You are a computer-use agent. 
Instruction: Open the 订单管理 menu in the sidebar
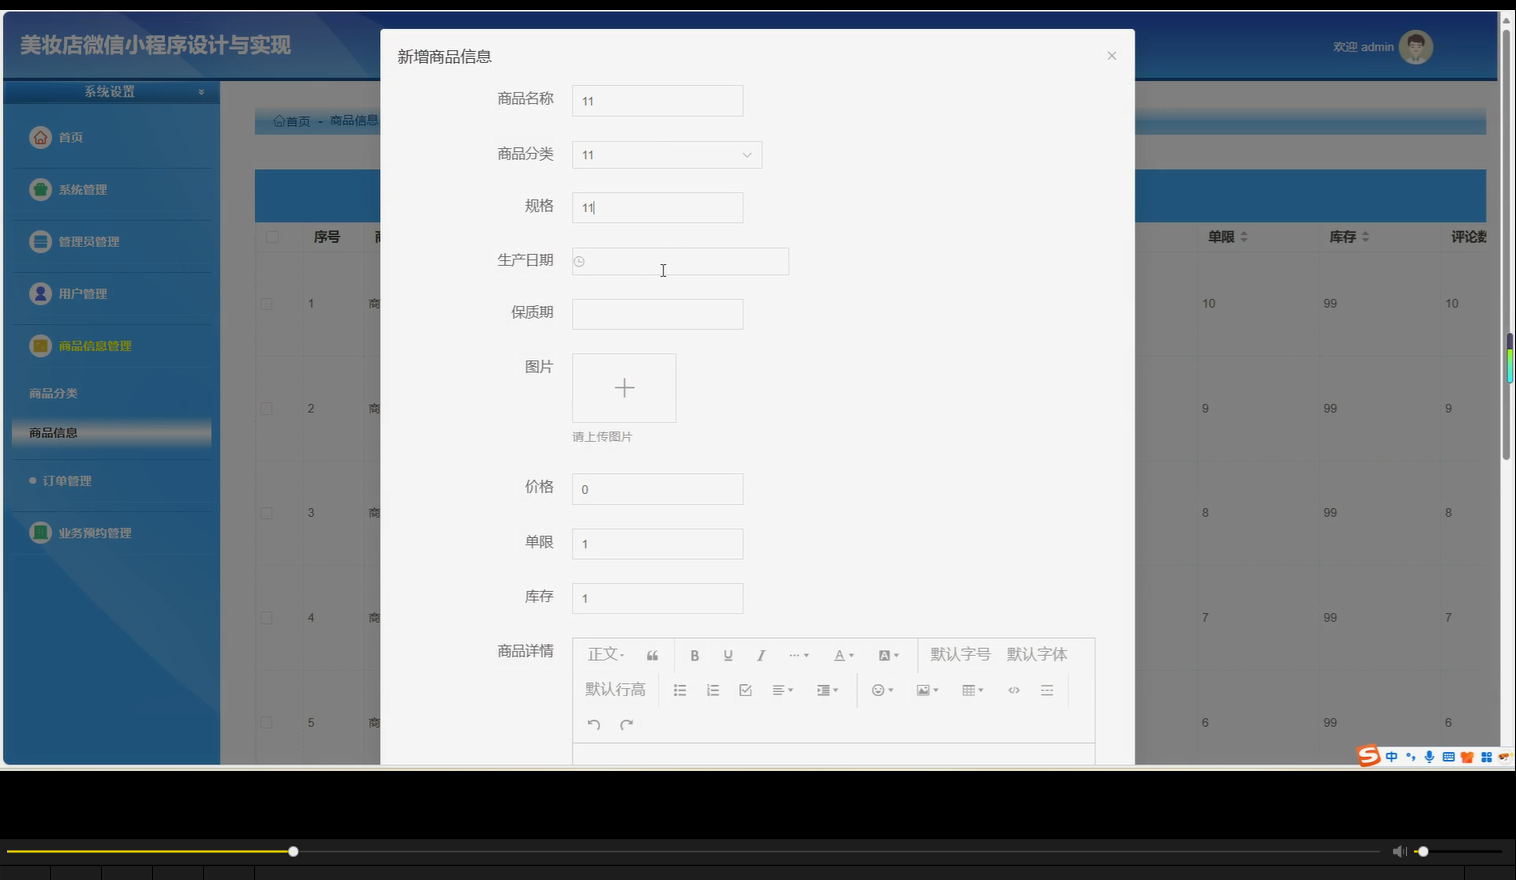click(68, 481)
